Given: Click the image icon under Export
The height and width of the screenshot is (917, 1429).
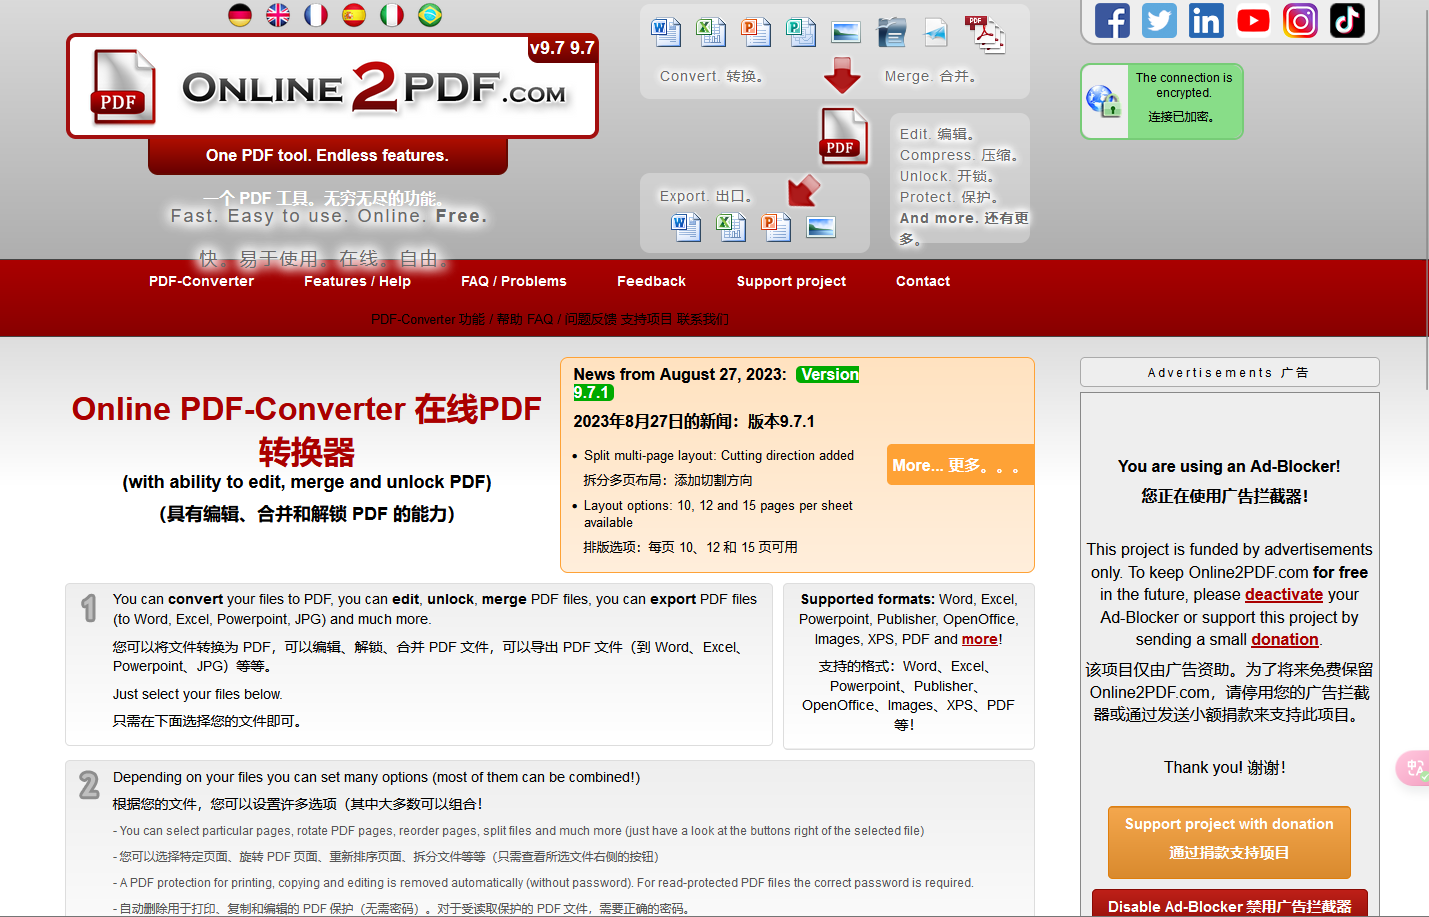Looking at the screenshot, I should (821, 227).
